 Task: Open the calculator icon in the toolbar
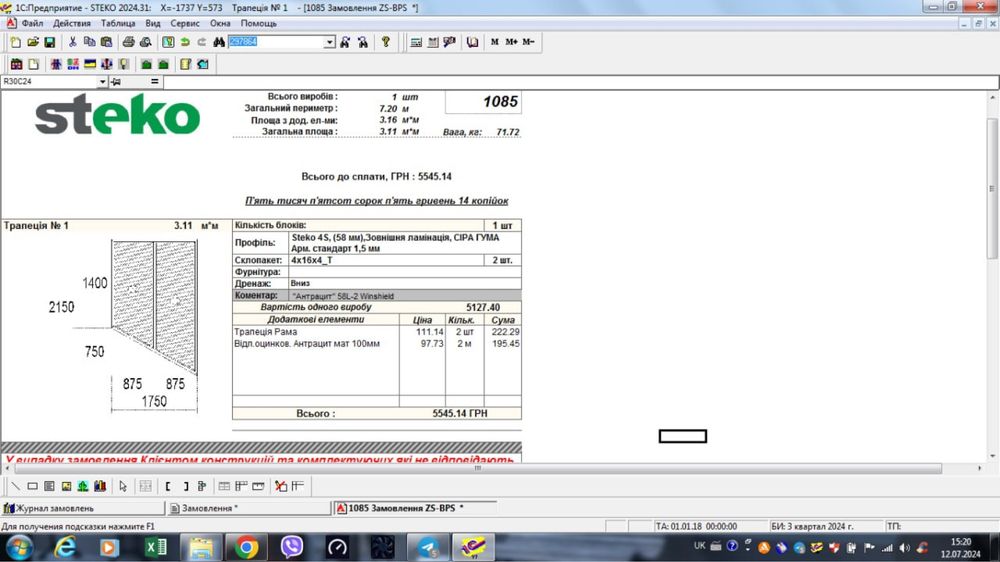416,42
